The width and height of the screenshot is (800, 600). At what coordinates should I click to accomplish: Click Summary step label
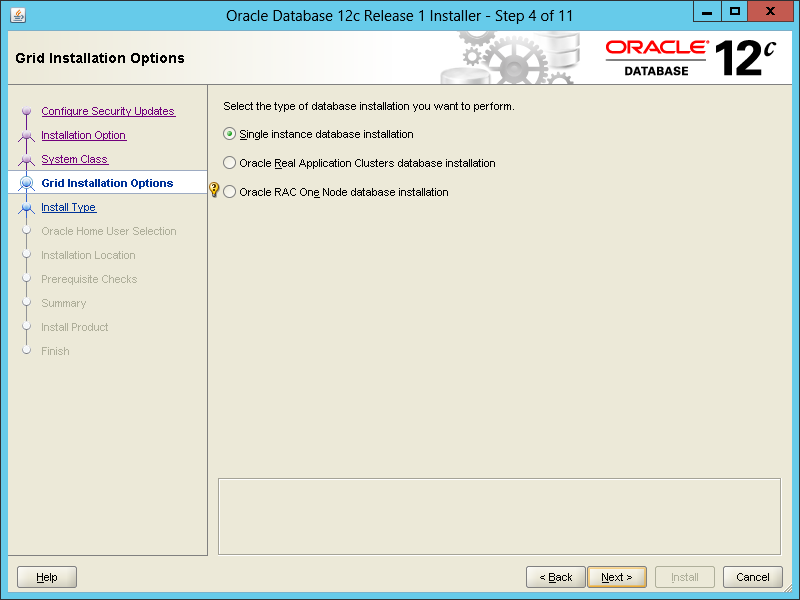pyautogui.click(x=64, y=303)
